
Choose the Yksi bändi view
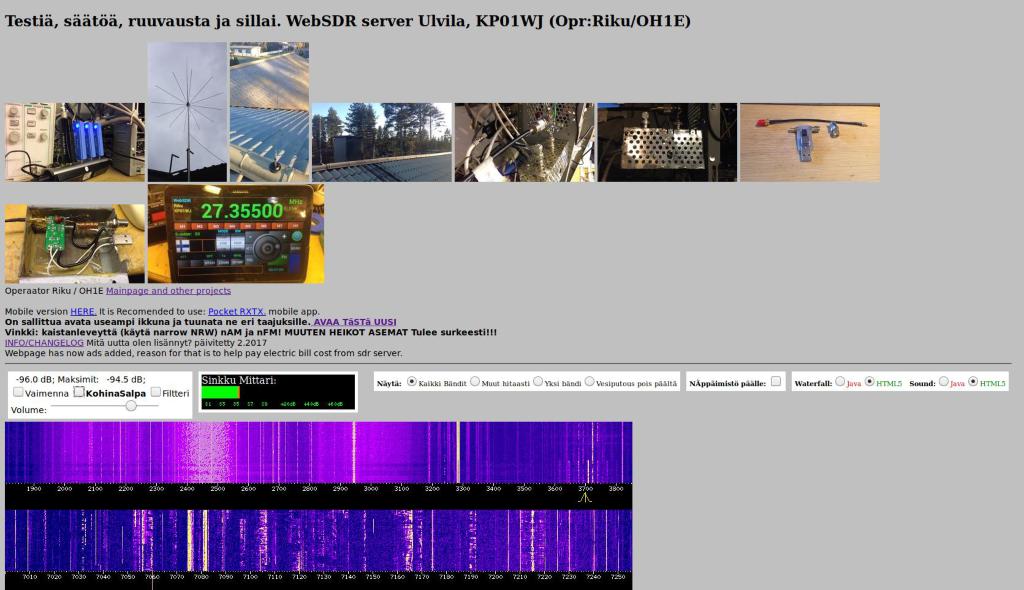tap(538, 380)
